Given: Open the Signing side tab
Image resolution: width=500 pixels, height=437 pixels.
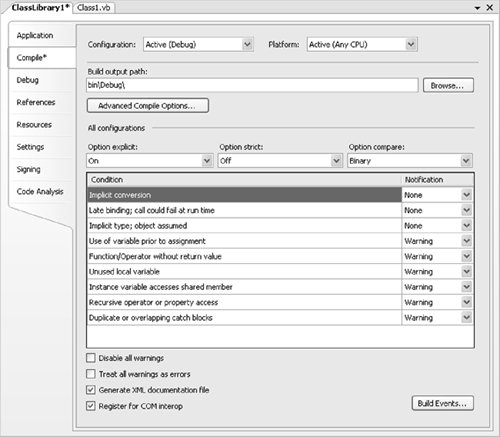Looking at the screenshot, I should click(x=29, y=169).
